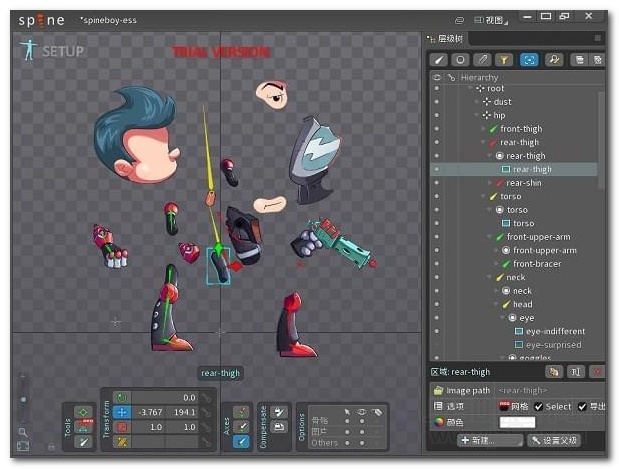Collapse the neck bone node
Image resolution: width=619 pixels, height=469 pixels.
490,277
